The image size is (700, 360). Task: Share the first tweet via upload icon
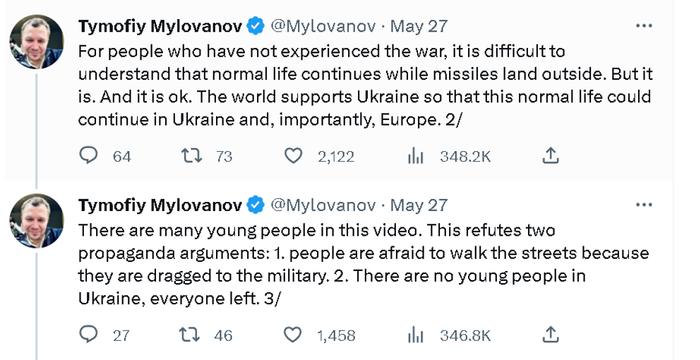550,155
